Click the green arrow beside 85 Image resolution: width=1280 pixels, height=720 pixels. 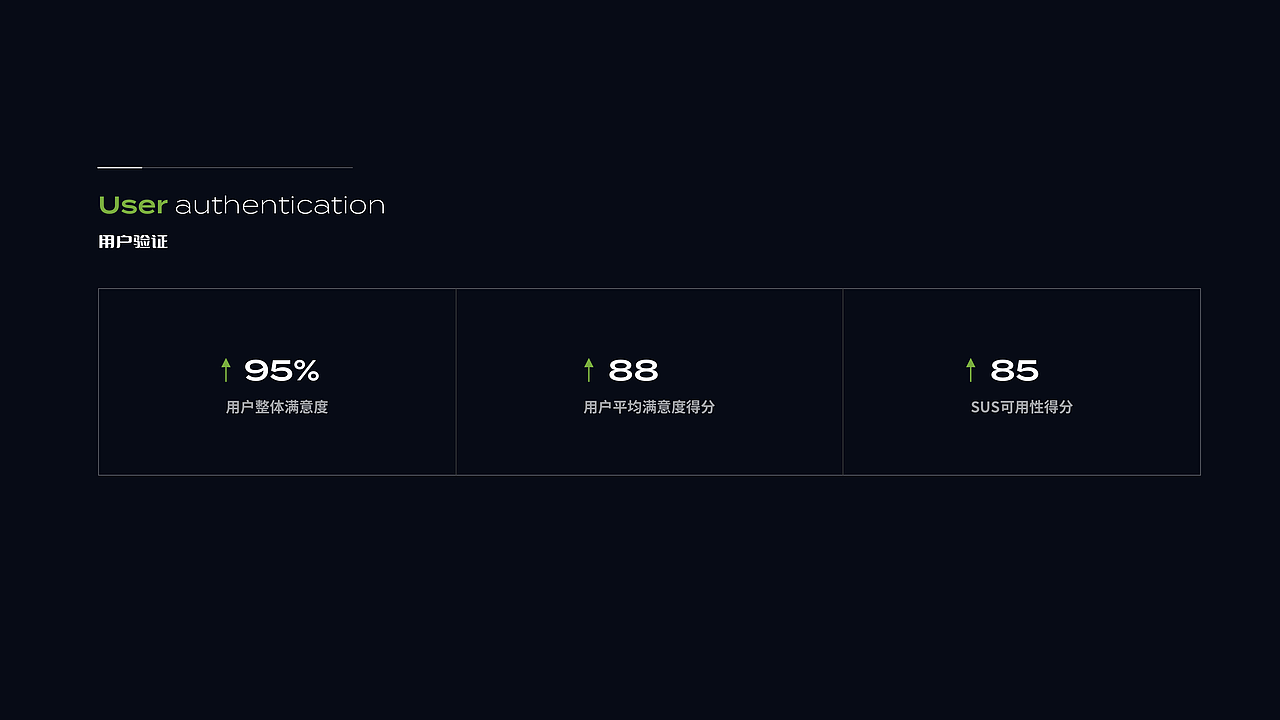click(970, 370)
